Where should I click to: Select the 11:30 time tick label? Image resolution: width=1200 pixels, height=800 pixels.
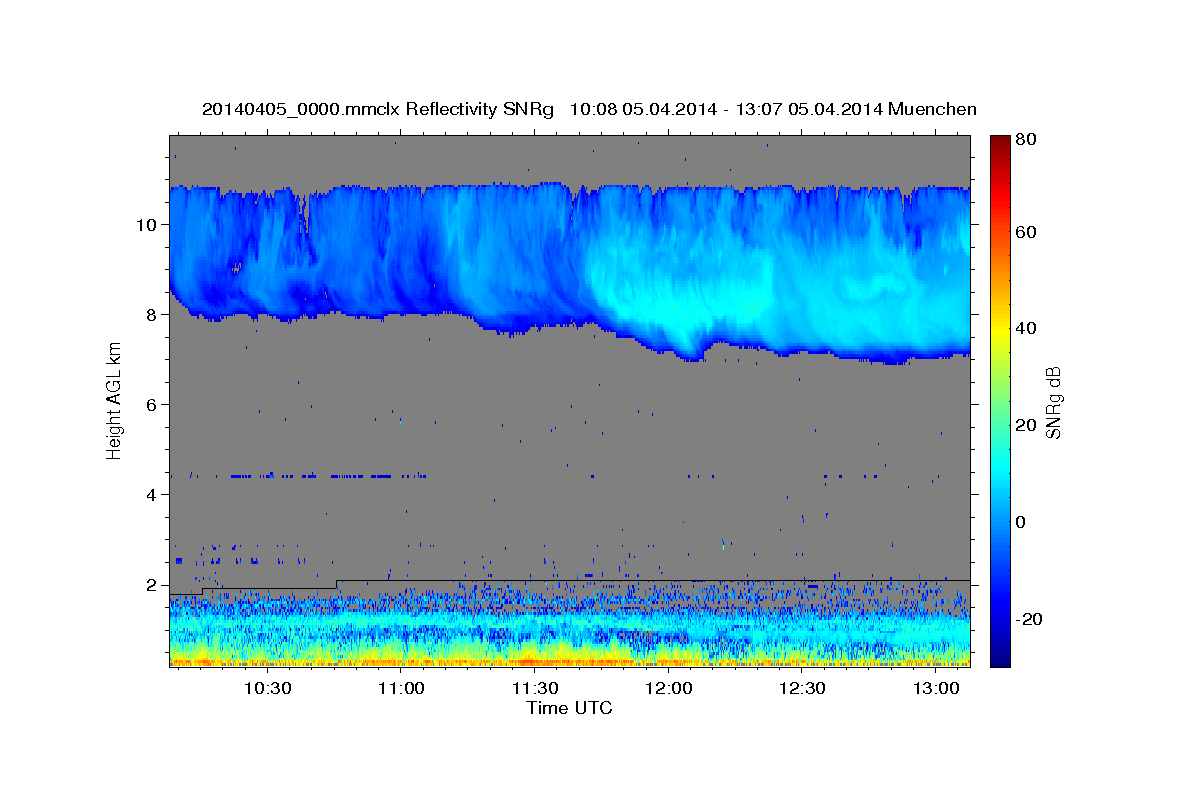point(535,689)
